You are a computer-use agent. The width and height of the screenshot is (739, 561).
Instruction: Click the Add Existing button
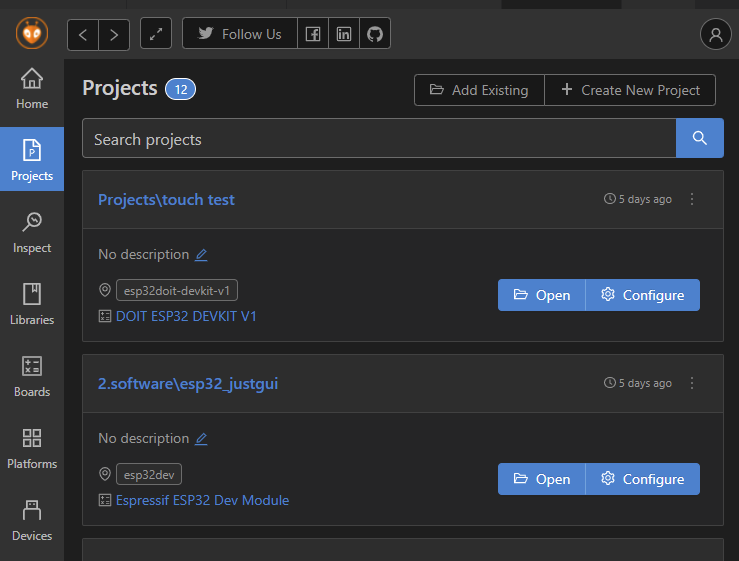pyautogui.click(x=479, y=90)
